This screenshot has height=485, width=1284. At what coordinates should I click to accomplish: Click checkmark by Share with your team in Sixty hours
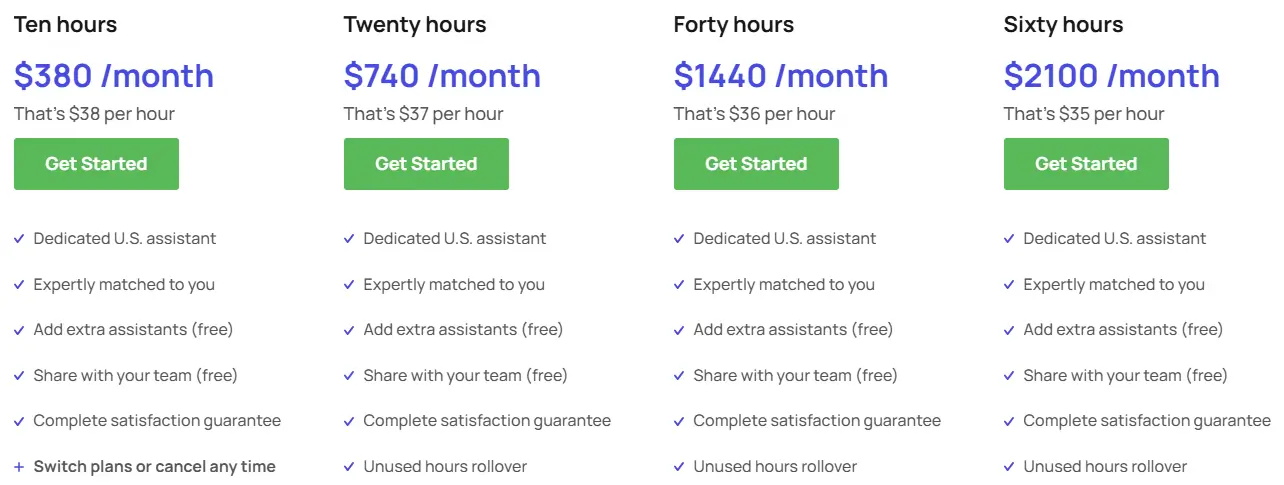1009,376
